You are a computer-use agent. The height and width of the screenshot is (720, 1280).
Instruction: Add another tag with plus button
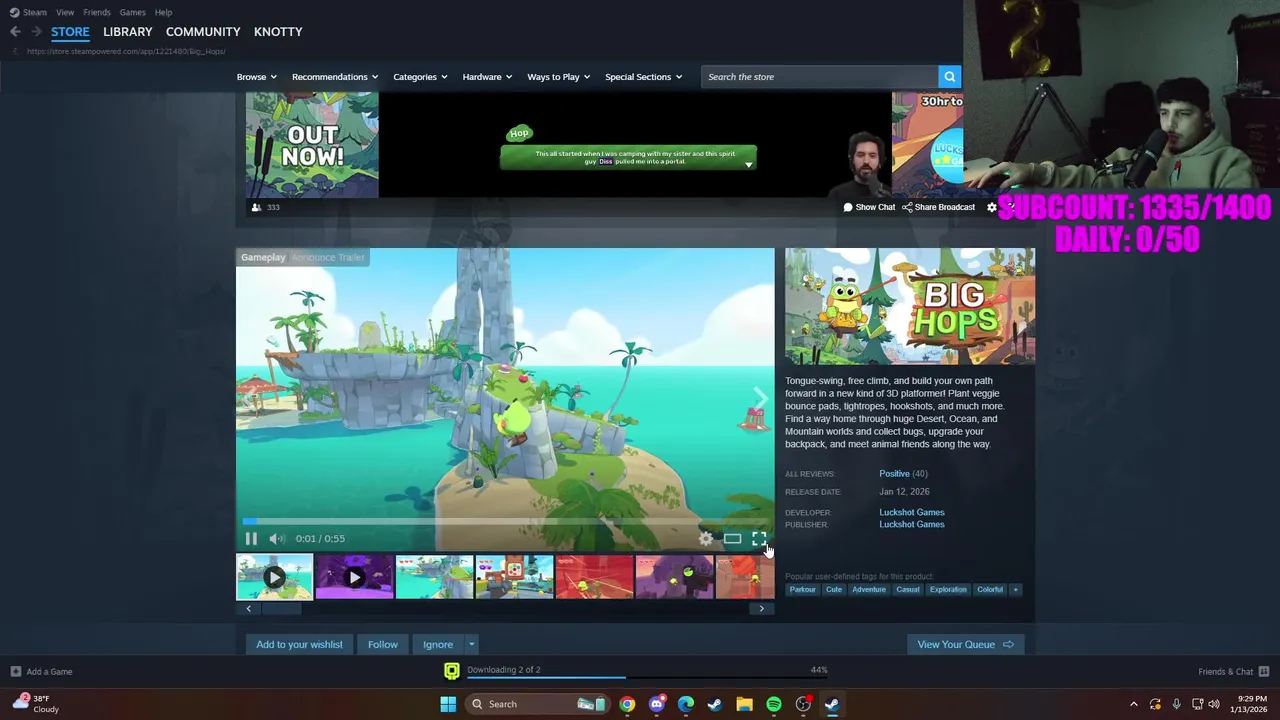[x=1015, y=589]
